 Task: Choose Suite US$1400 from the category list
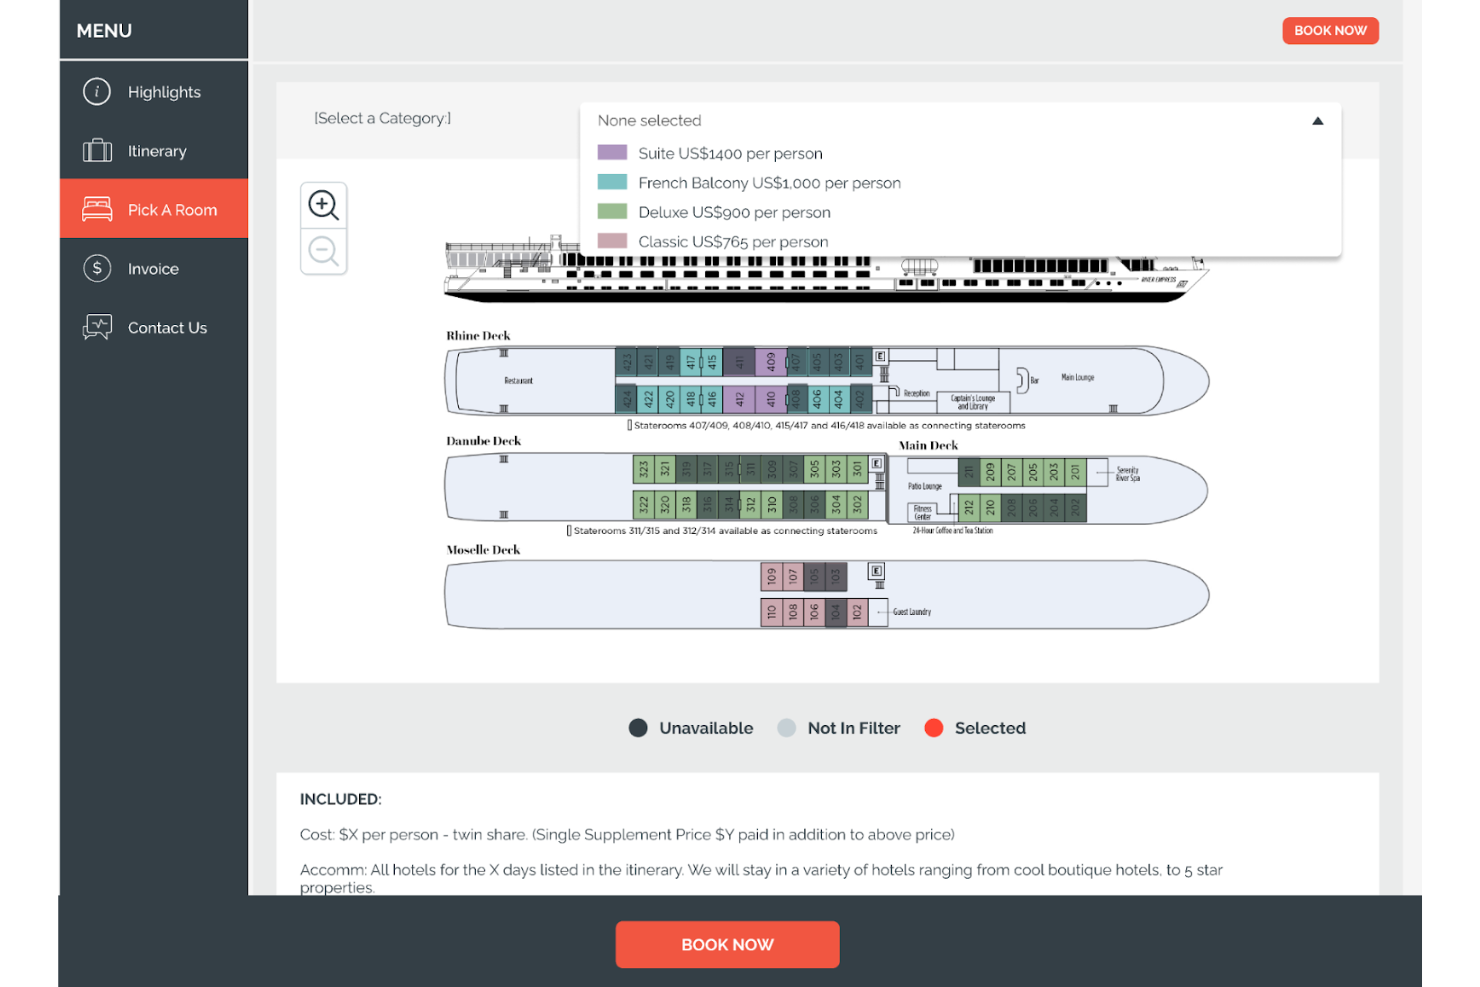(x=730, y=153)
